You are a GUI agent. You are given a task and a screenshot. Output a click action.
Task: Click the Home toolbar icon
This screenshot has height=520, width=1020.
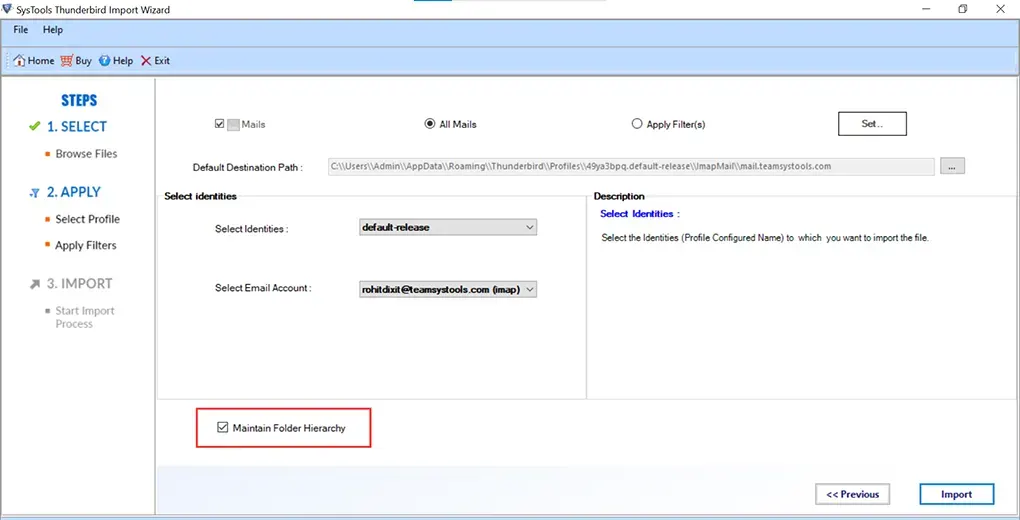pyautogui.click(x=20, y=61)
